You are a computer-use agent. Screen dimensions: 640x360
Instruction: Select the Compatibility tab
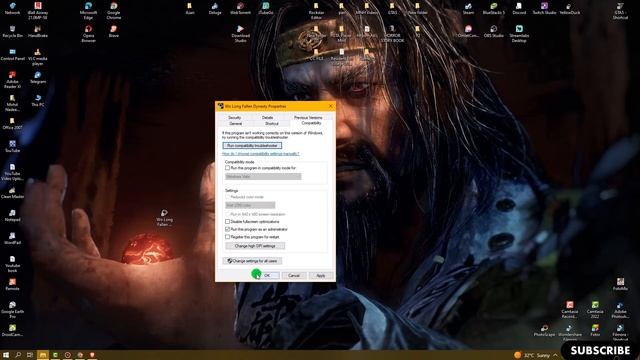tap(311, 123)
